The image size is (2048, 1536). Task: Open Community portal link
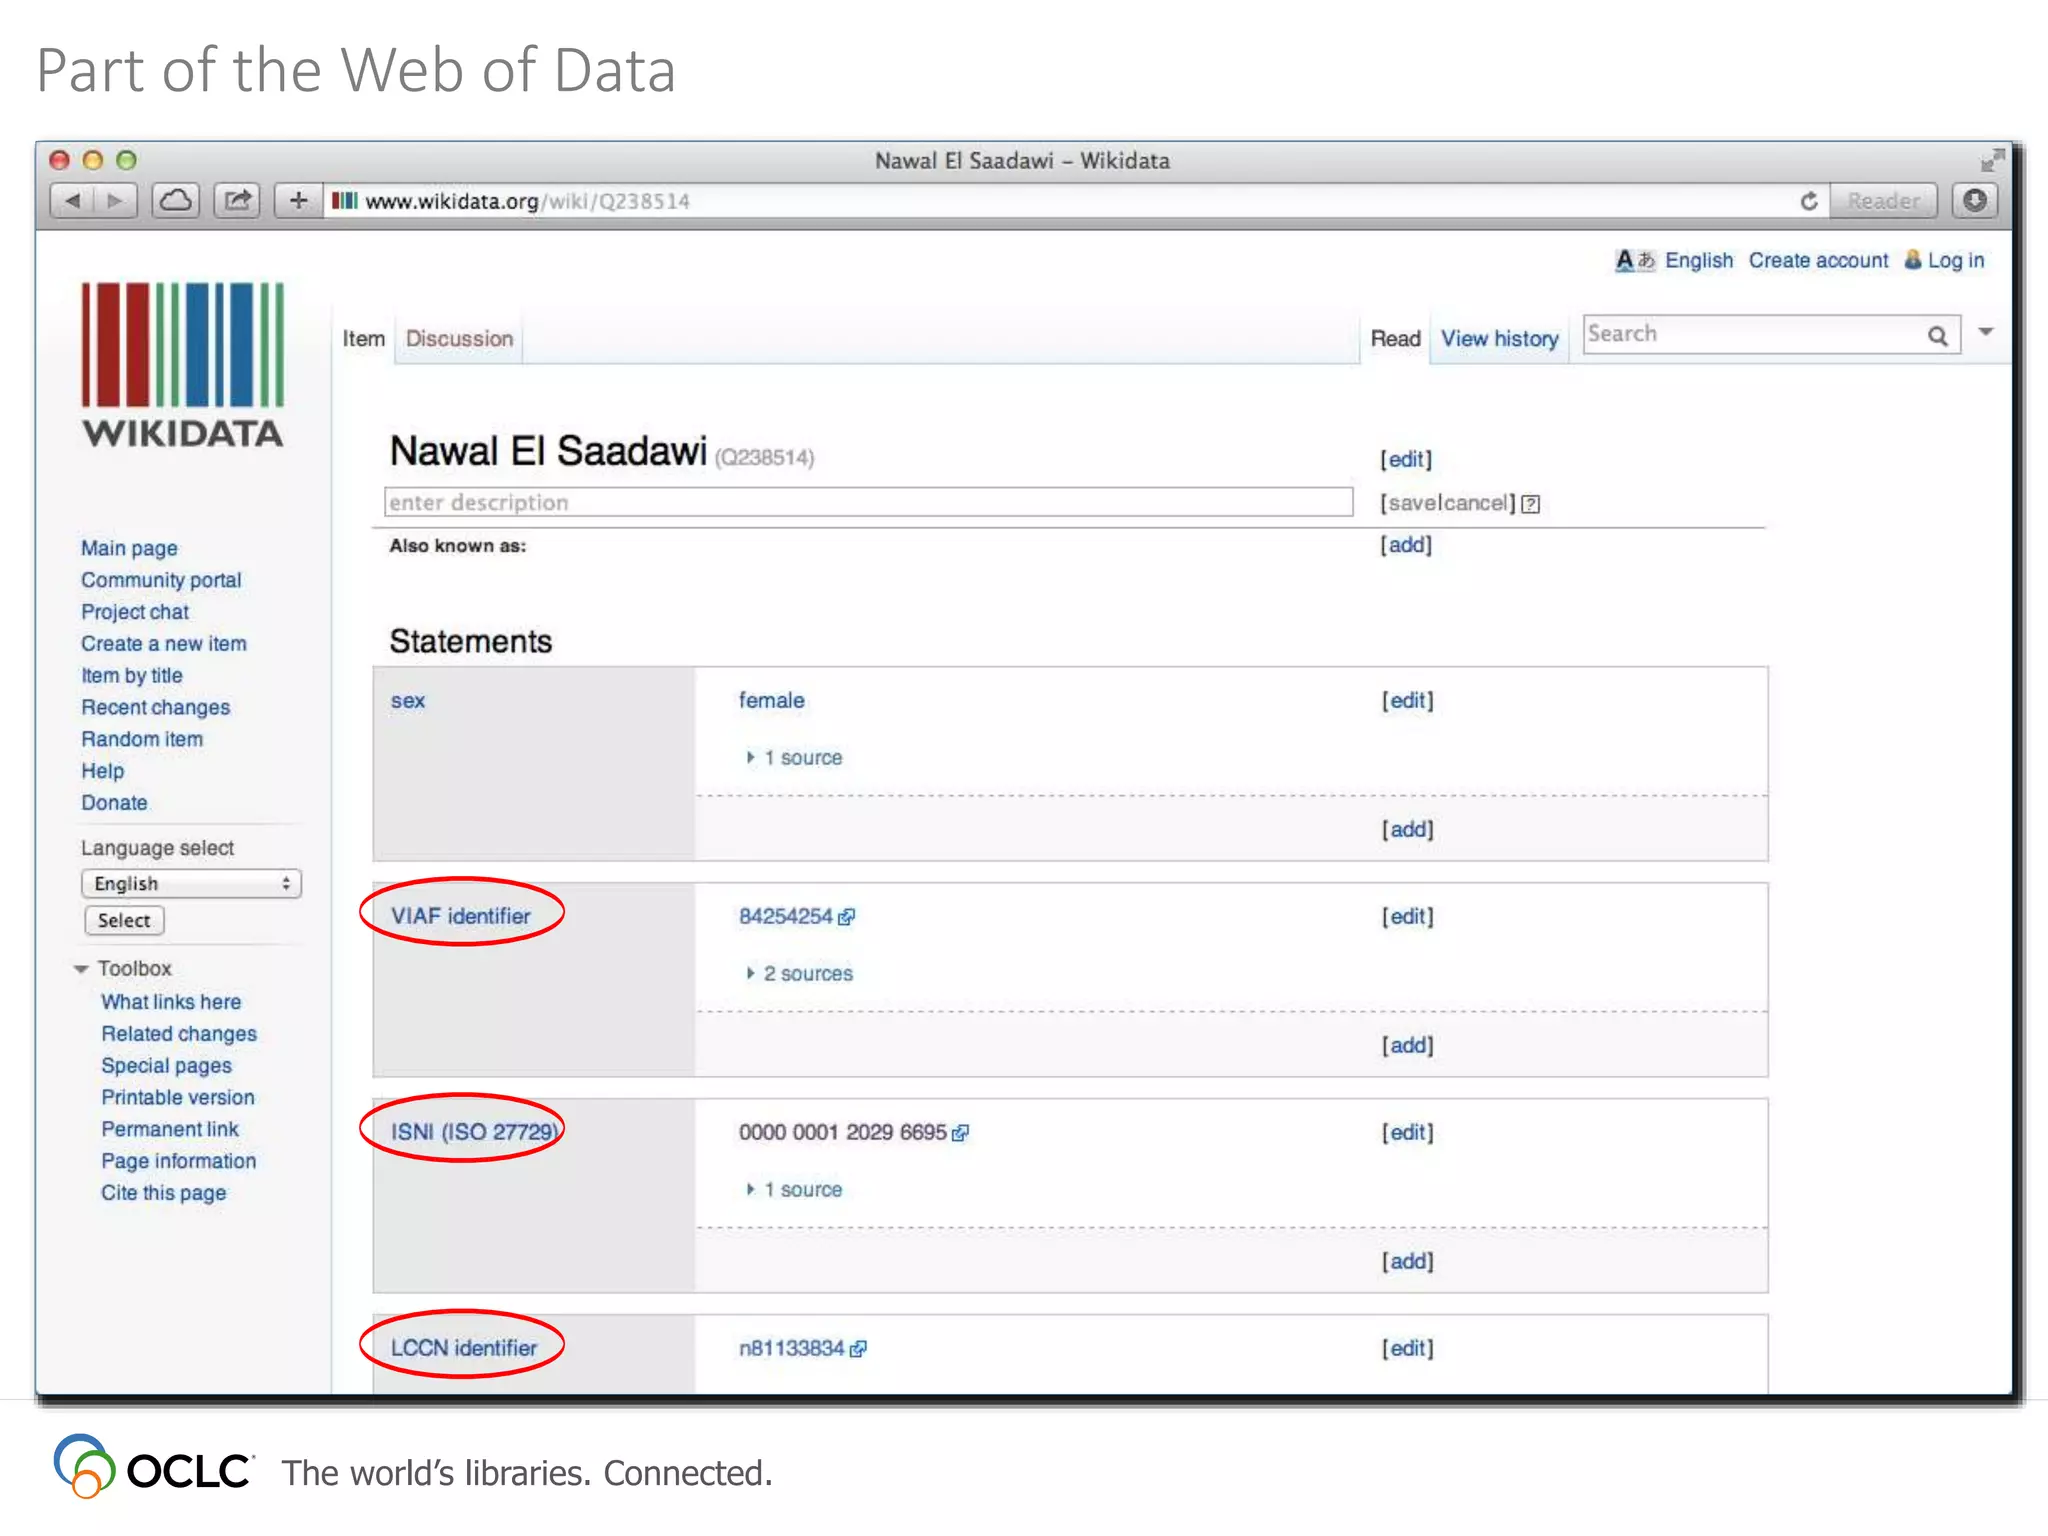161,580
